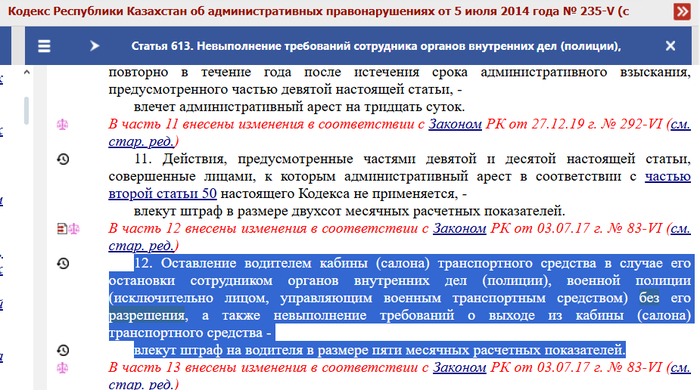Image resolution: width=700 pixels, height=390 pixels.
Task: Click the pink scales icon beside the part 13 amendment note
Action: pos(62,368)
